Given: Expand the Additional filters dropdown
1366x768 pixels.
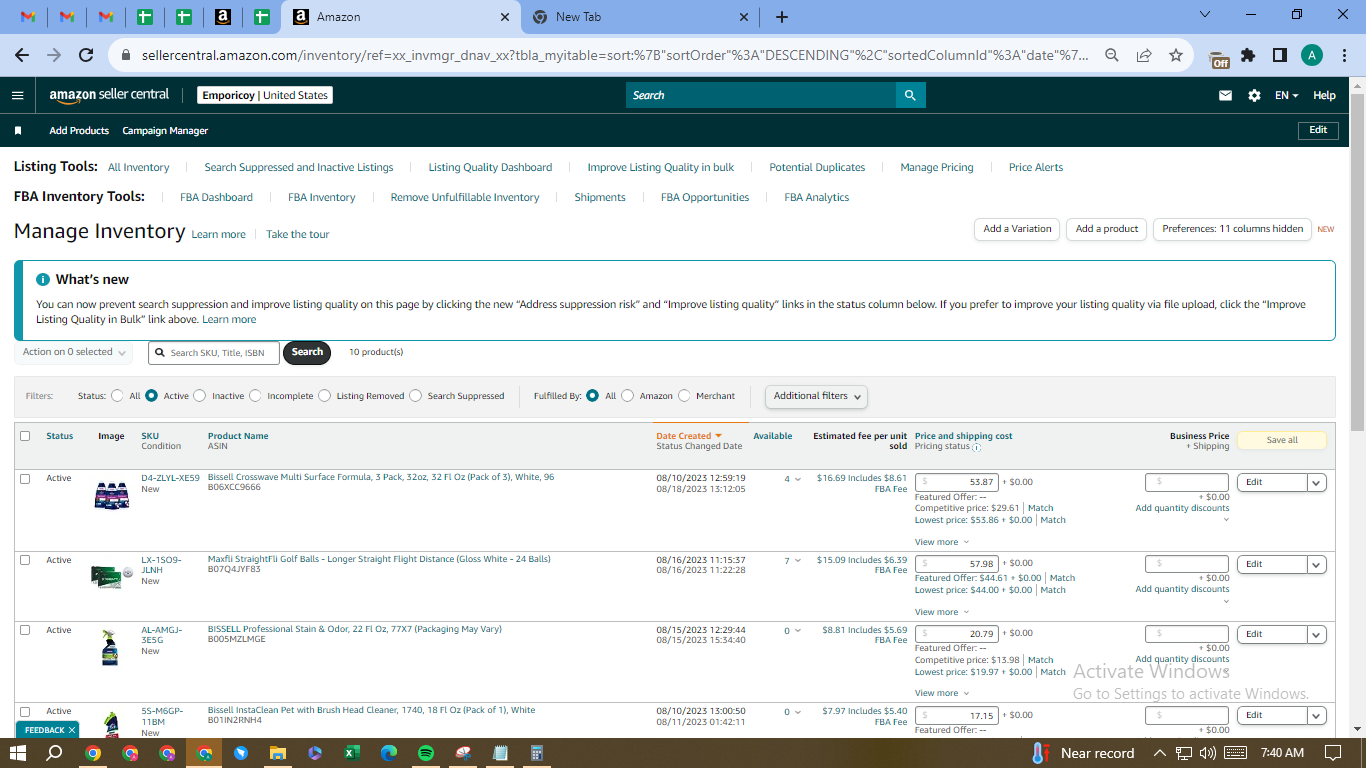Looking at the screenshot, I should point(816,396).
